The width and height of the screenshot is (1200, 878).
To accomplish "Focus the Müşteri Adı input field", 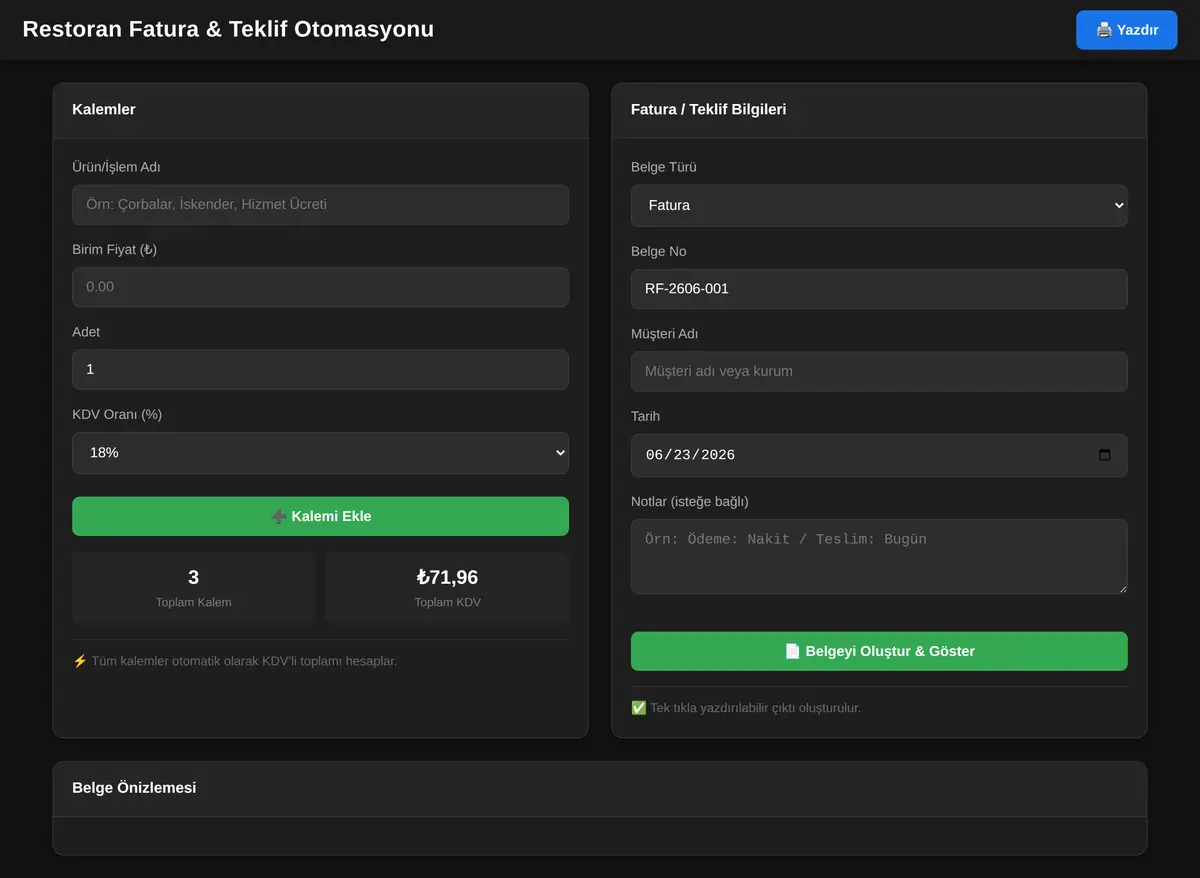I will click(x=879, y=371).
